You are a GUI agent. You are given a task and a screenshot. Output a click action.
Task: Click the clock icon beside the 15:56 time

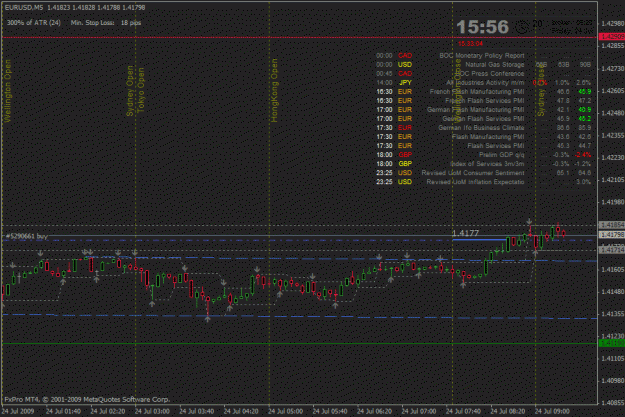click(522, 27)
